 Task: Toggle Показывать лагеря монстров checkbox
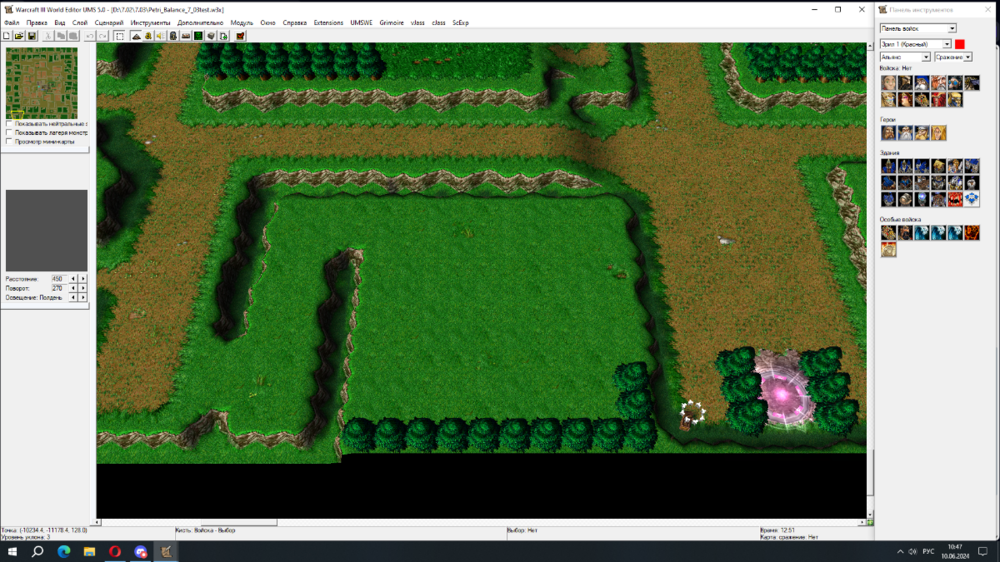tap(9, 132)
